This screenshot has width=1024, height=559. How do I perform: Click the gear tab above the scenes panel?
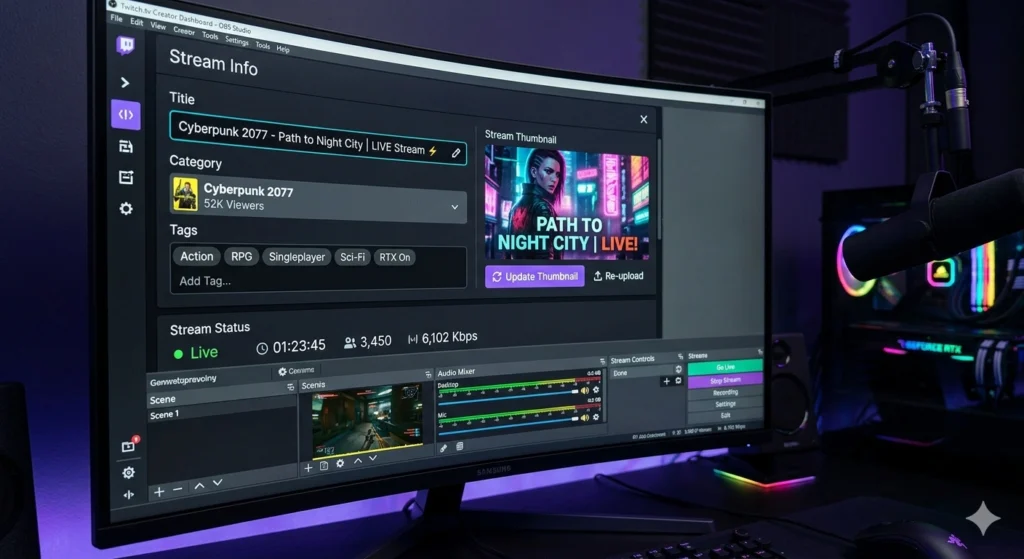click(296, 371)
